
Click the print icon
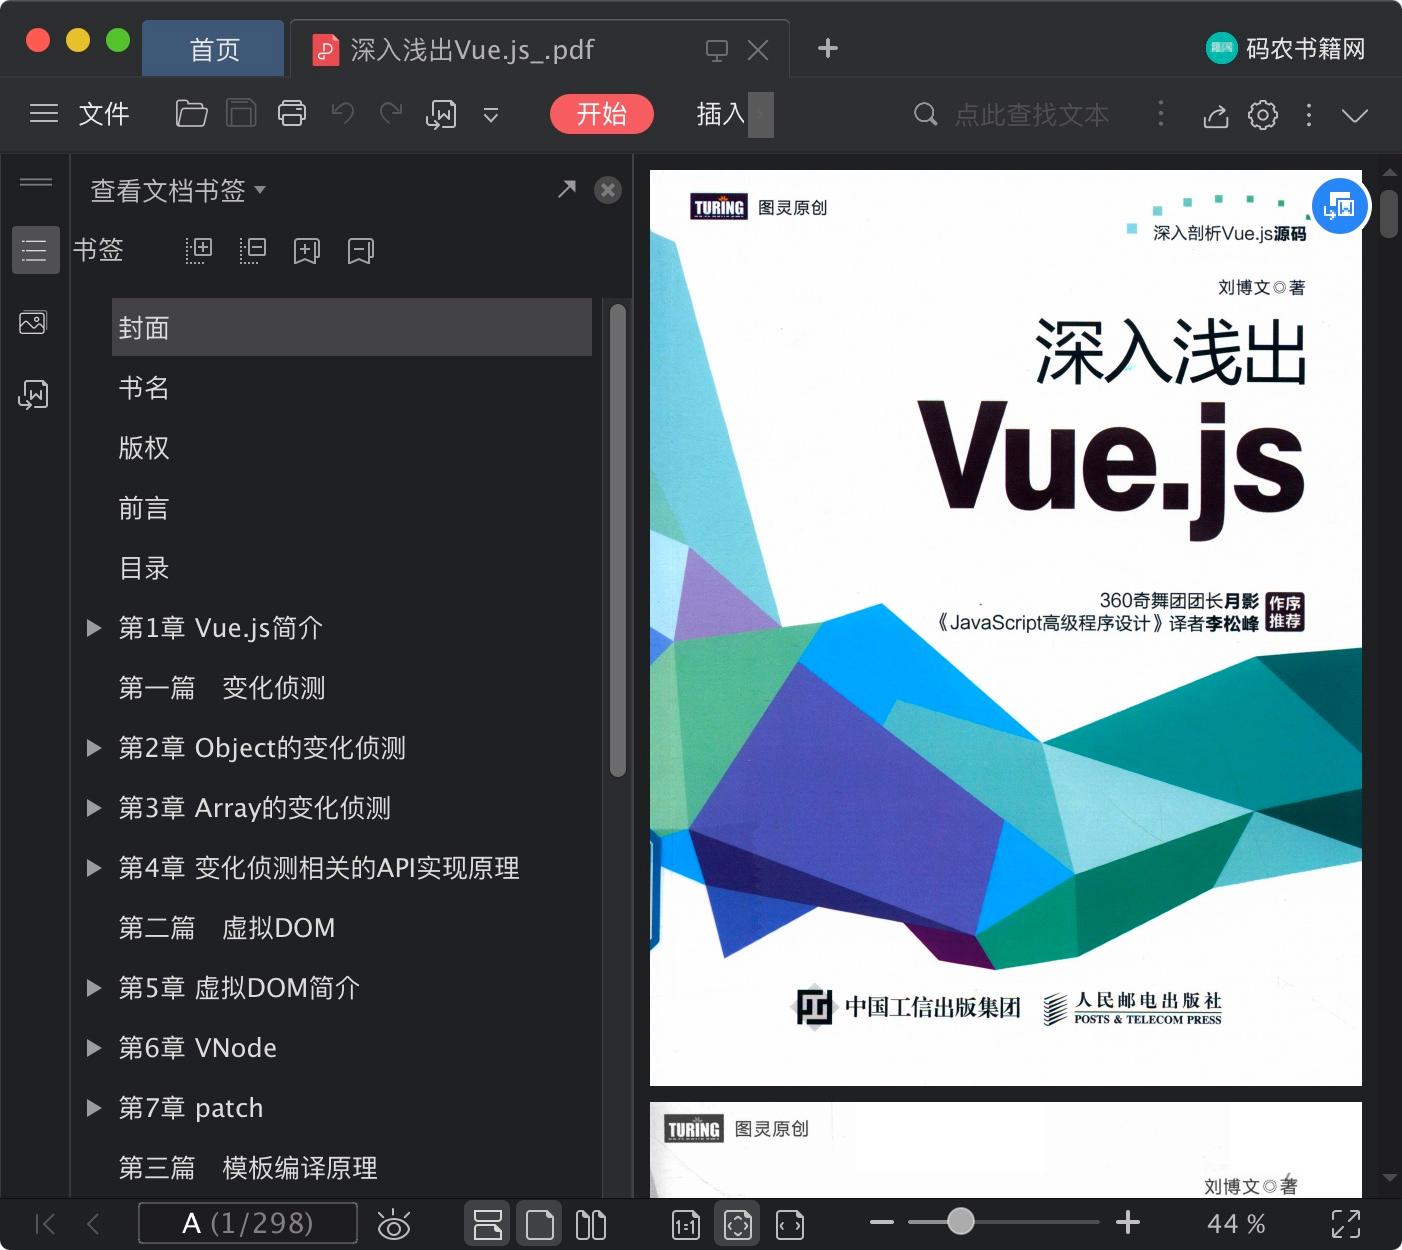pos(292,114)
